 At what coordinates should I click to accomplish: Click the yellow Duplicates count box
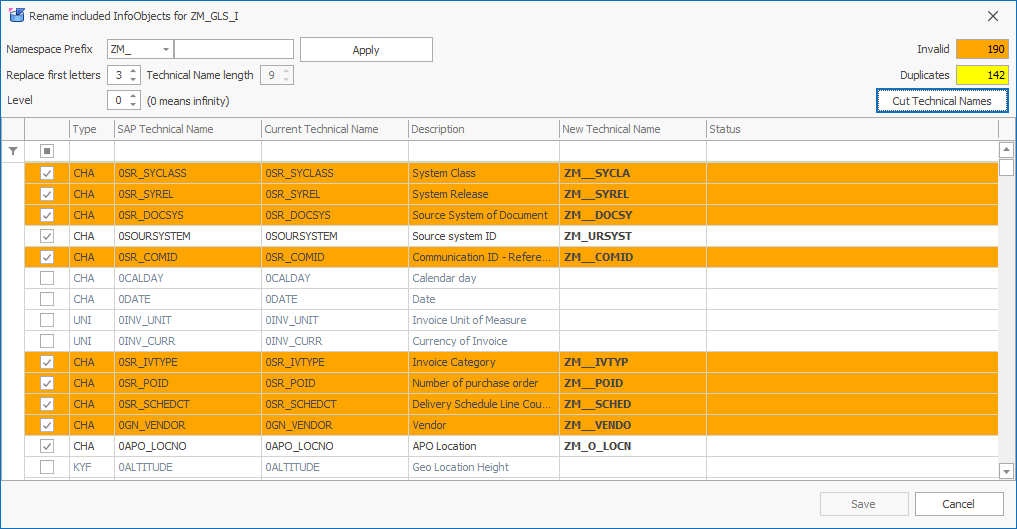pos(982,75)
